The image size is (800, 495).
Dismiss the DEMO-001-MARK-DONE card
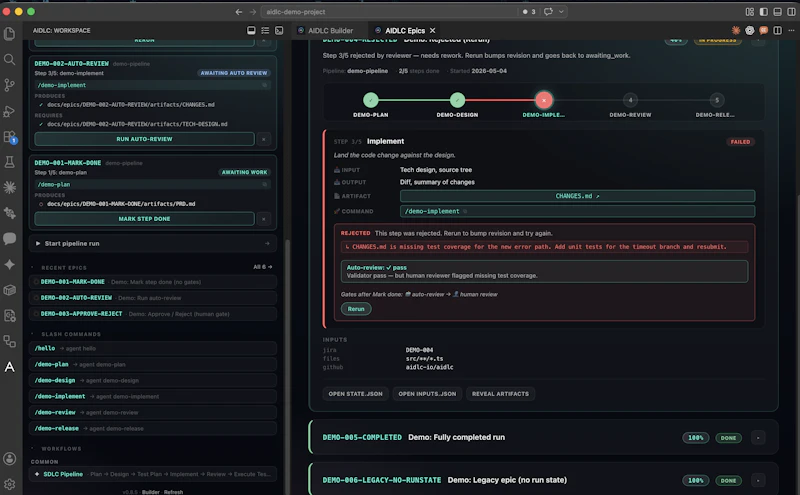(x=264, y=218)
